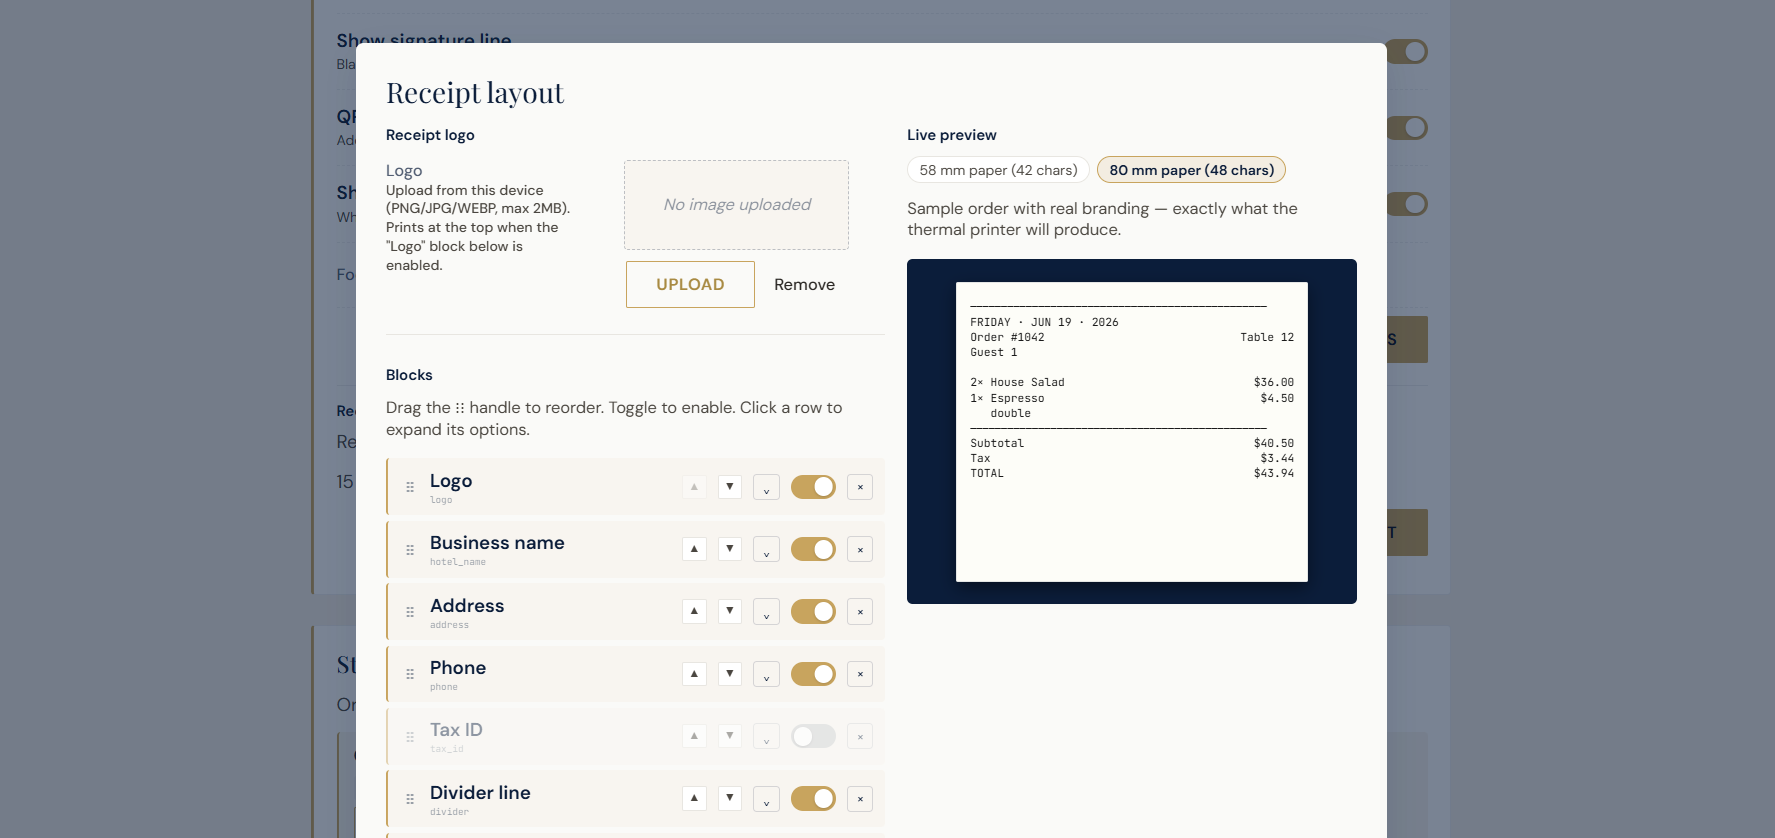
Task: Select the Address block row label
Action: [467, 606]
